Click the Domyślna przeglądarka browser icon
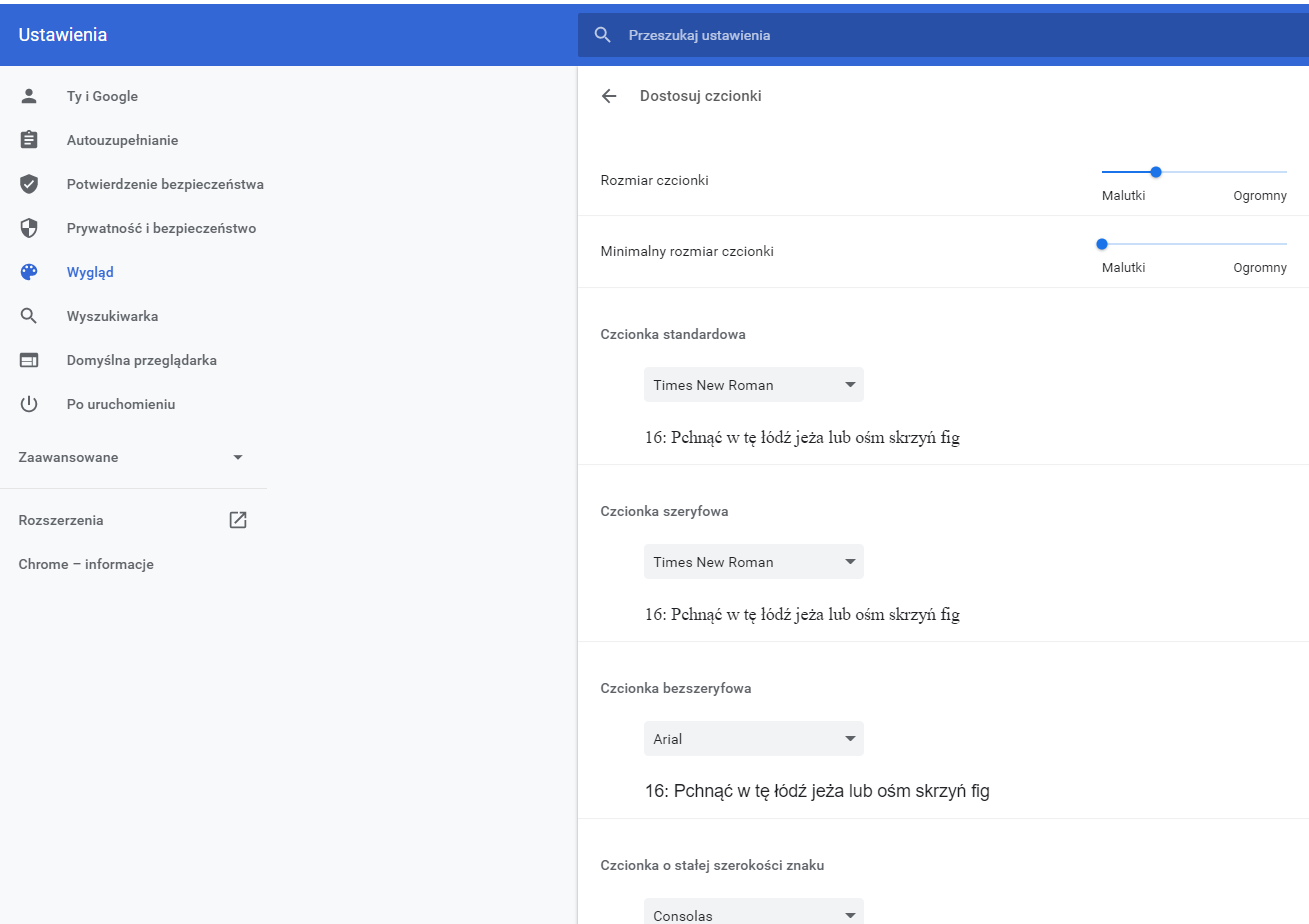Image resolution: width=1309 pixels, height=924 pixels. click(29, 360)
